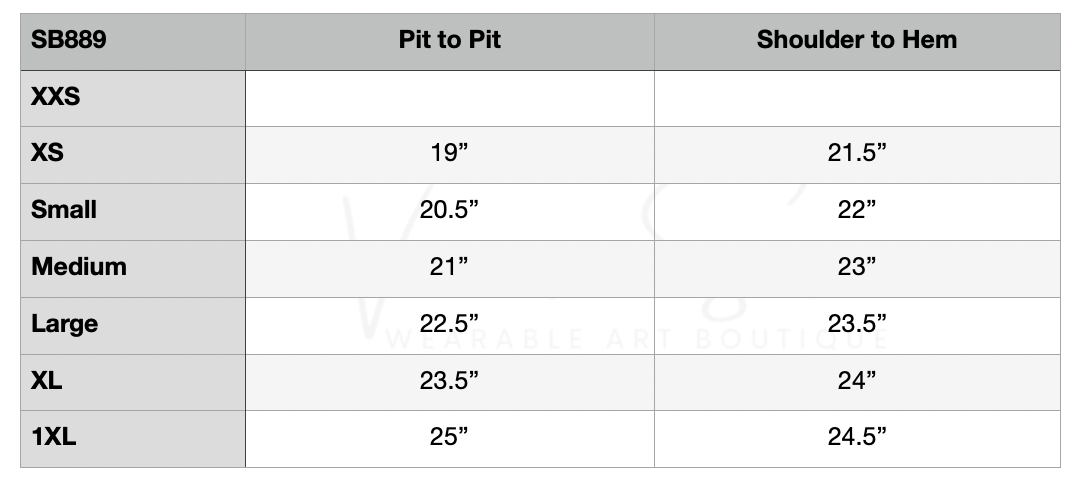Select the XS size row label

pyautogui.click(x=48, y=155)
